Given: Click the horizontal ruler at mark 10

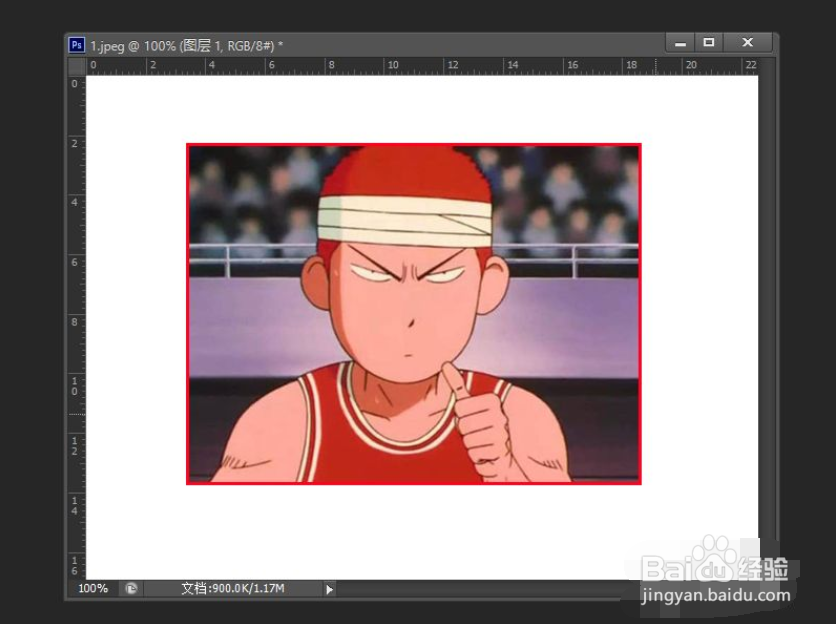Looking at the screenshot, I should (x=392, y=65).
